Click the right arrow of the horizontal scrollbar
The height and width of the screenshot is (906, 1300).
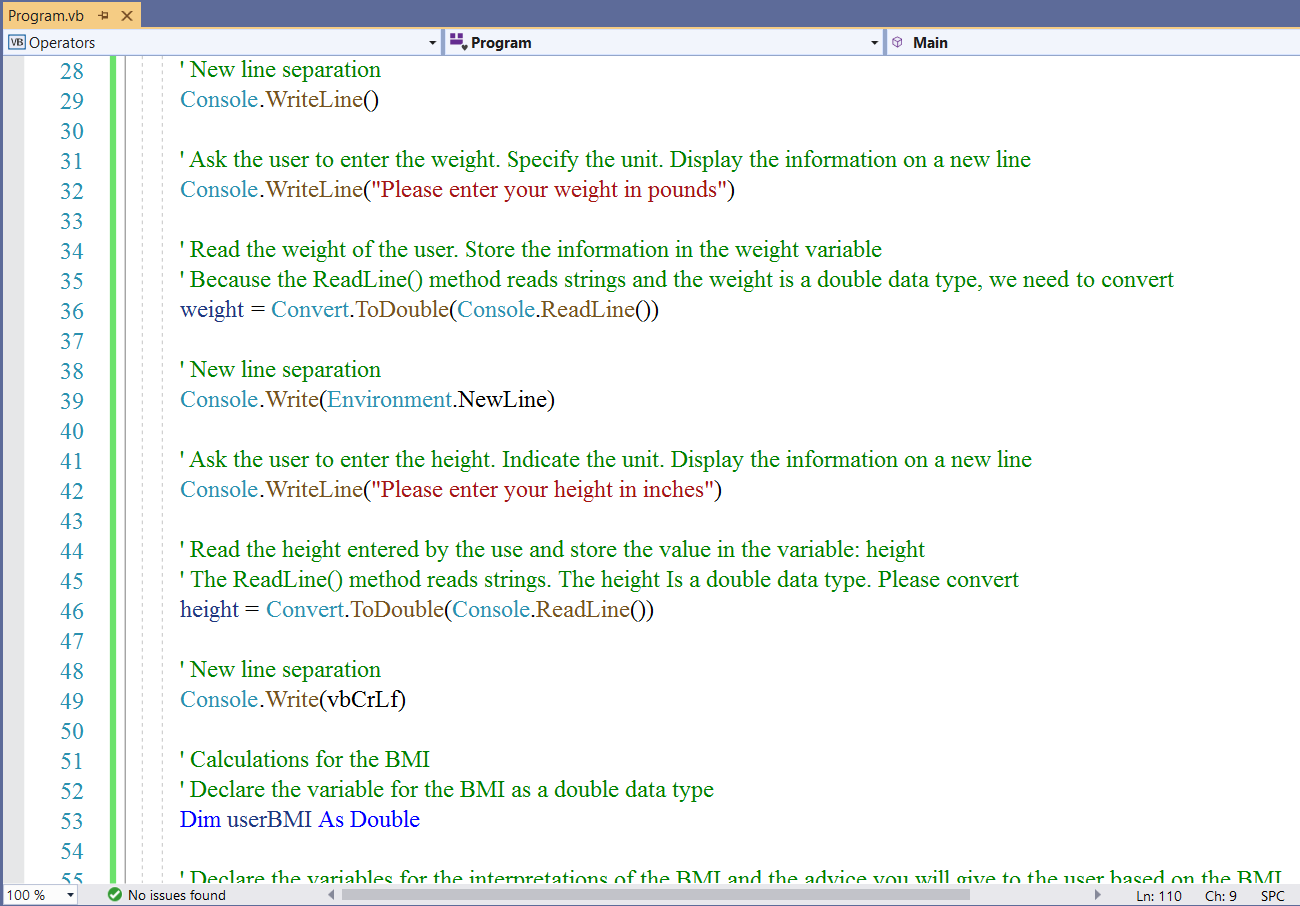tap(1099, 895)
